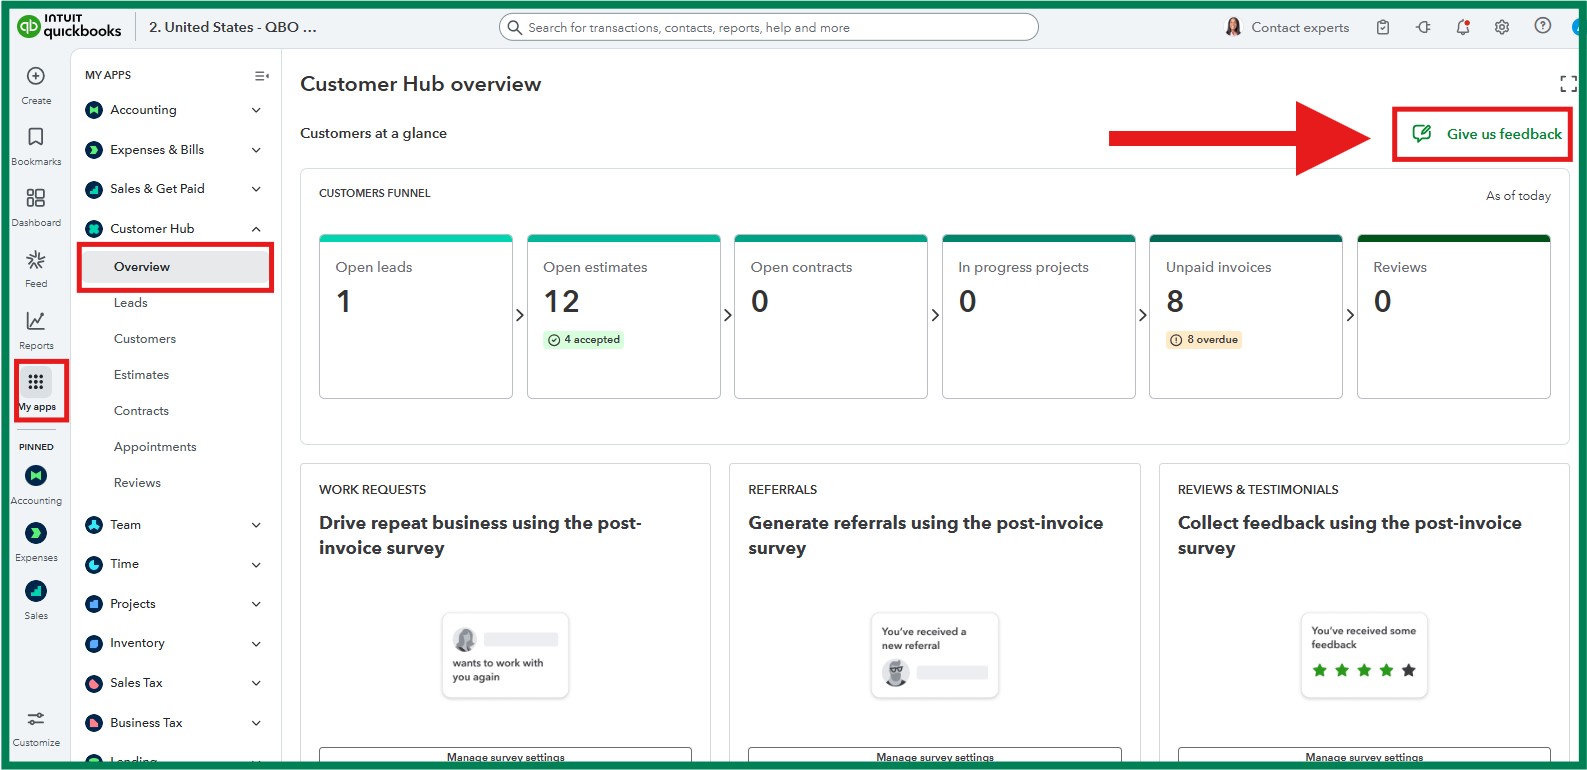Click the "4 accepted" badge
The height and width of the screenshot is (770, 1587).
click(584, 340)
